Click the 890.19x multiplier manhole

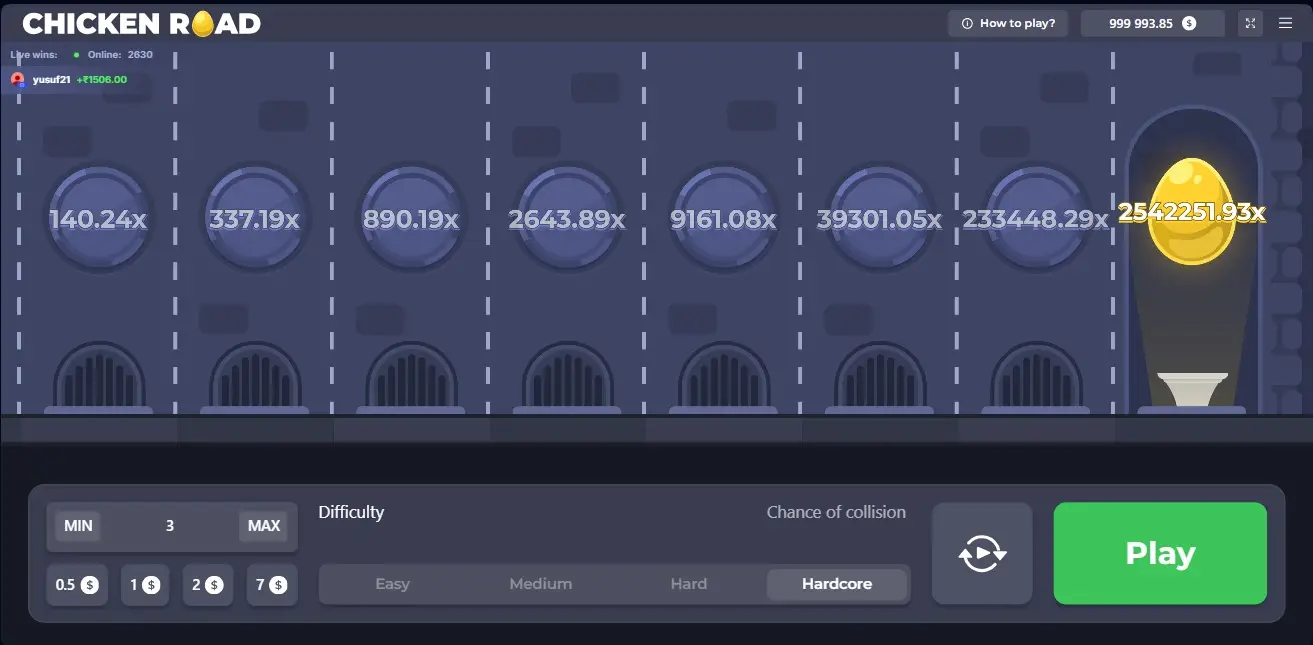(x=411, y=218)
